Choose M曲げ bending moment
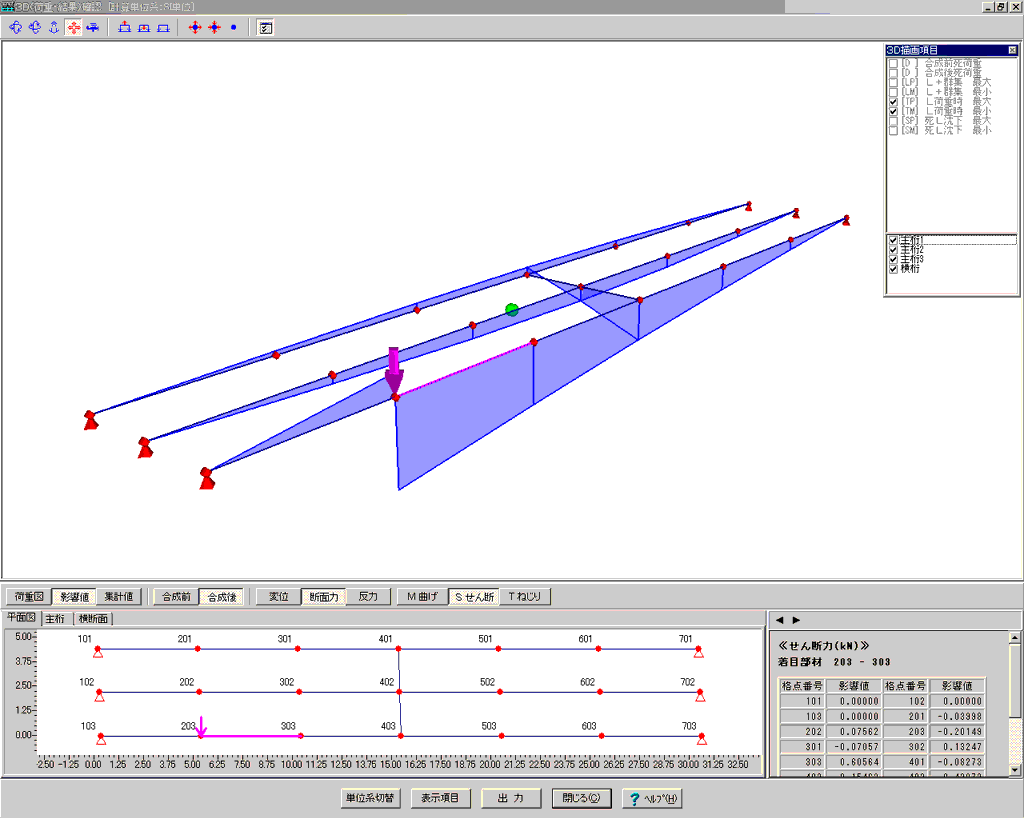This screenshot has height=819, width=1024. coord(423,596)
